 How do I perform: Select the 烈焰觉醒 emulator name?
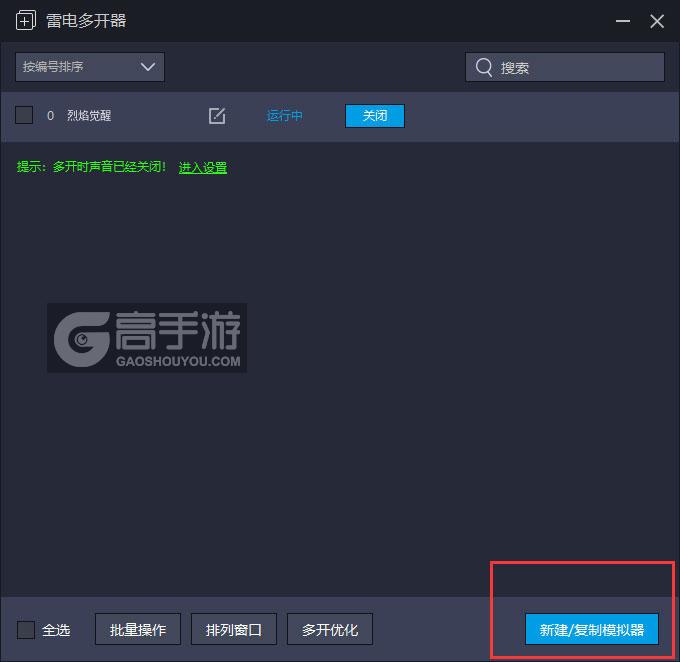[x=89, y=116]
